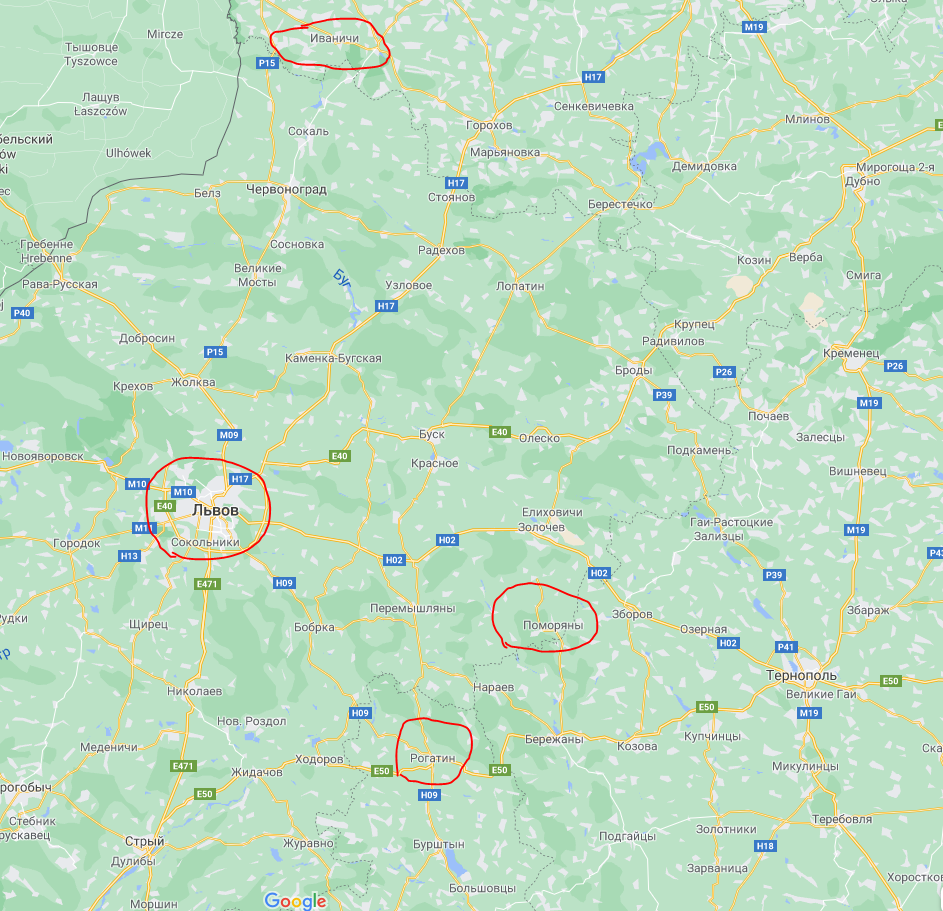The height and width of the screenshot is (911, 943).
Task: Click the H18 road shield near Золотники
Action: click(x=765, y=846)
